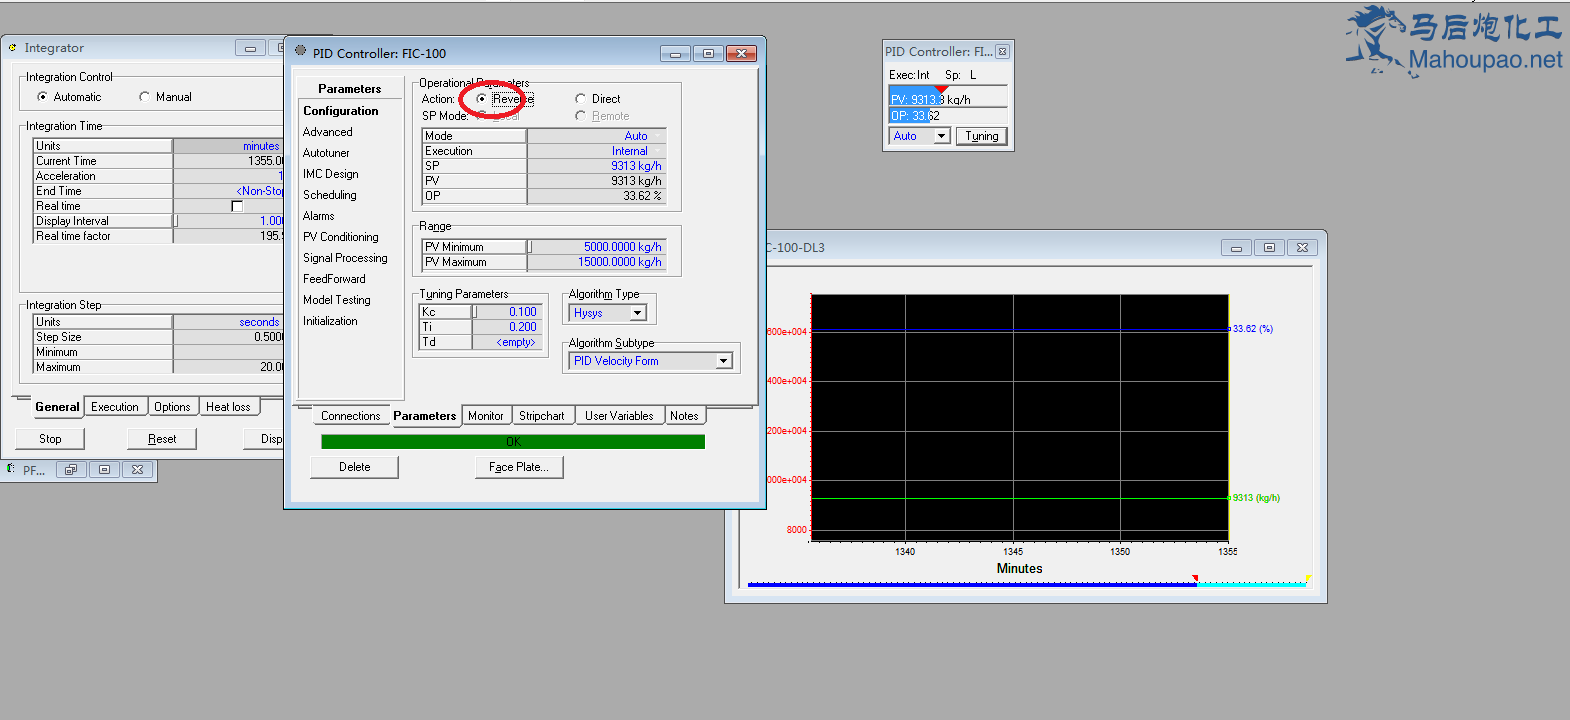Open the Connections tab

point(351,416)
